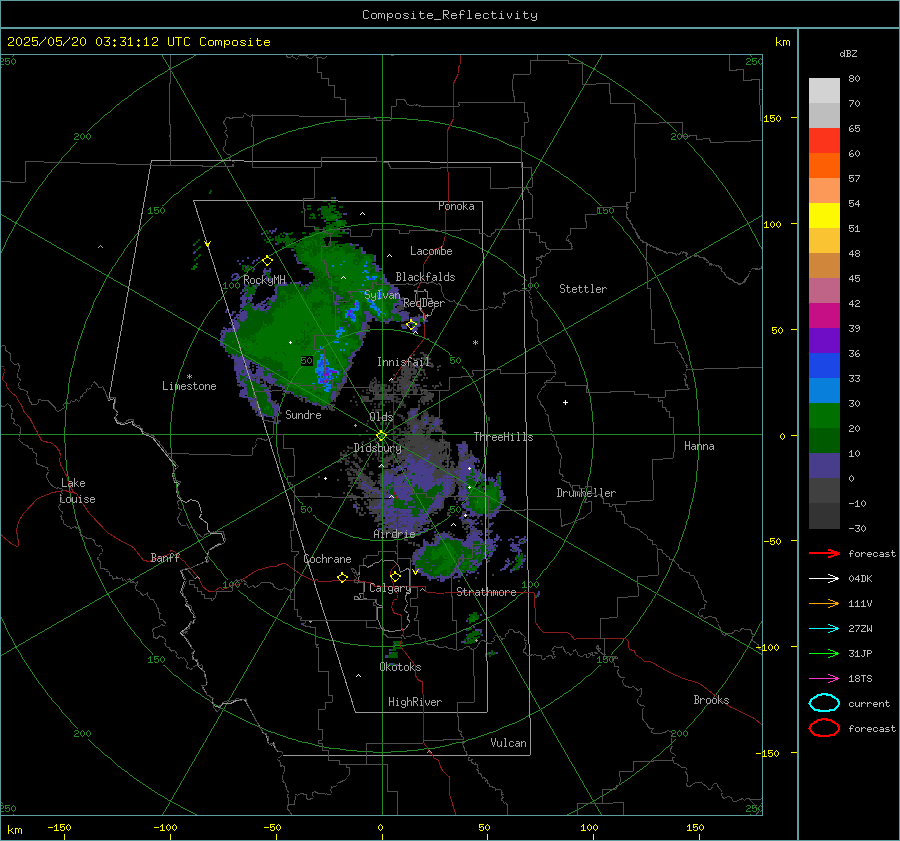Click the yellow radar-site diamond below Olds
The width and height of the screenshot is (900, 841).
[381, 436]
